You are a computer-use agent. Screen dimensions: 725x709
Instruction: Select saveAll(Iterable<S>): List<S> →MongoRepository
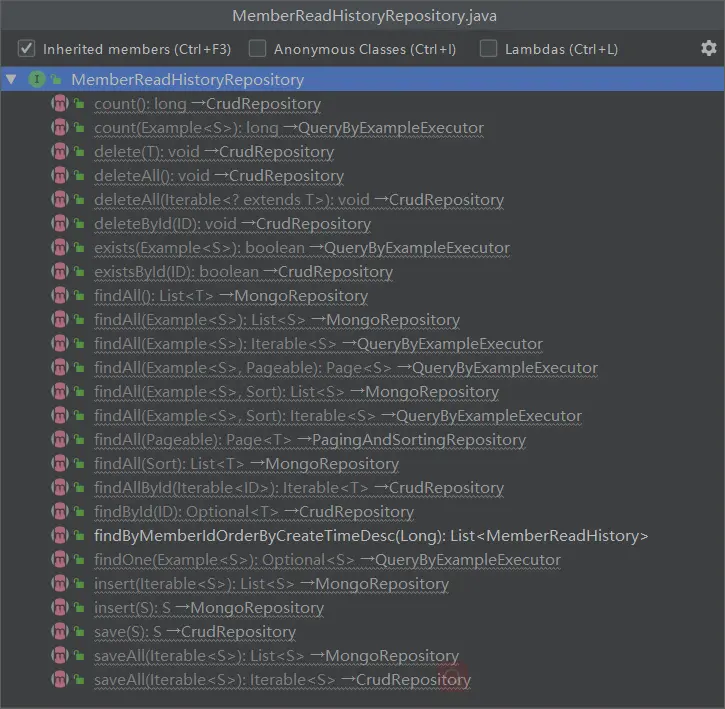[276, 656]
